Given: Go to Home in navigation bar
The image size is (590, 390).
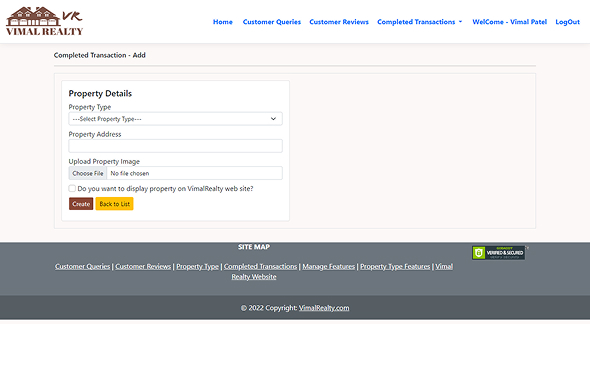Looking at the screenshot, I should click(223, 22).
